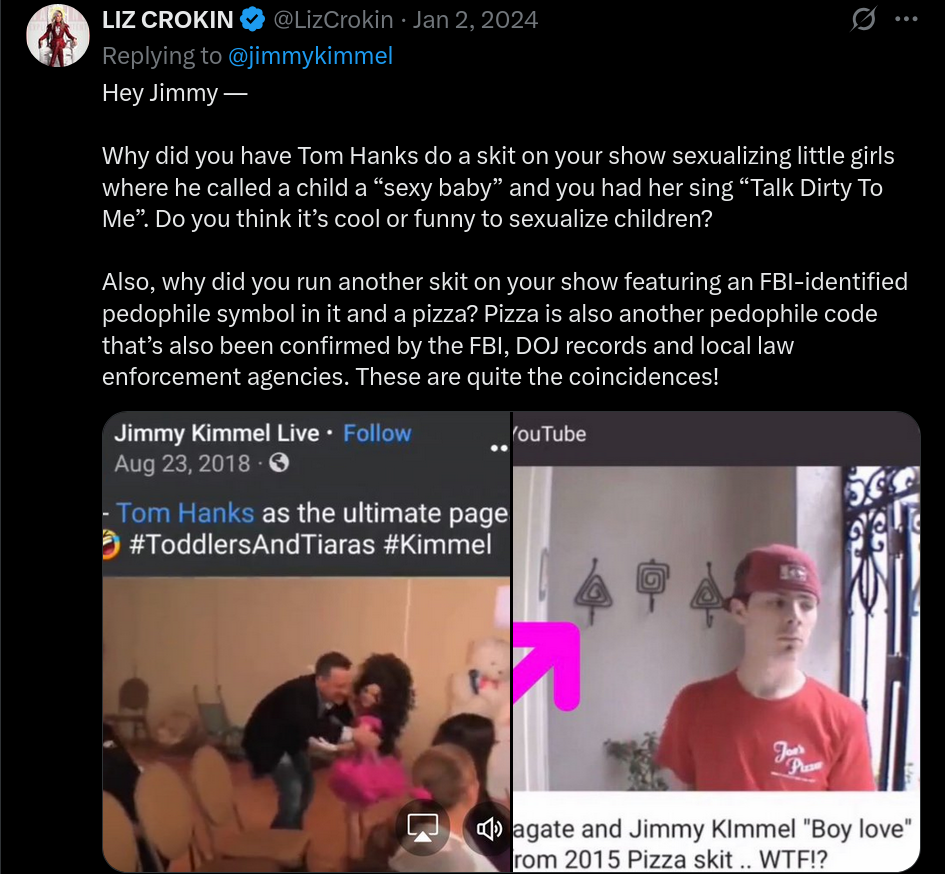The height and width of the screenshot is (874, 945).
Task: Click the AirPlay cast icon on video
Action: coord(423,828)
